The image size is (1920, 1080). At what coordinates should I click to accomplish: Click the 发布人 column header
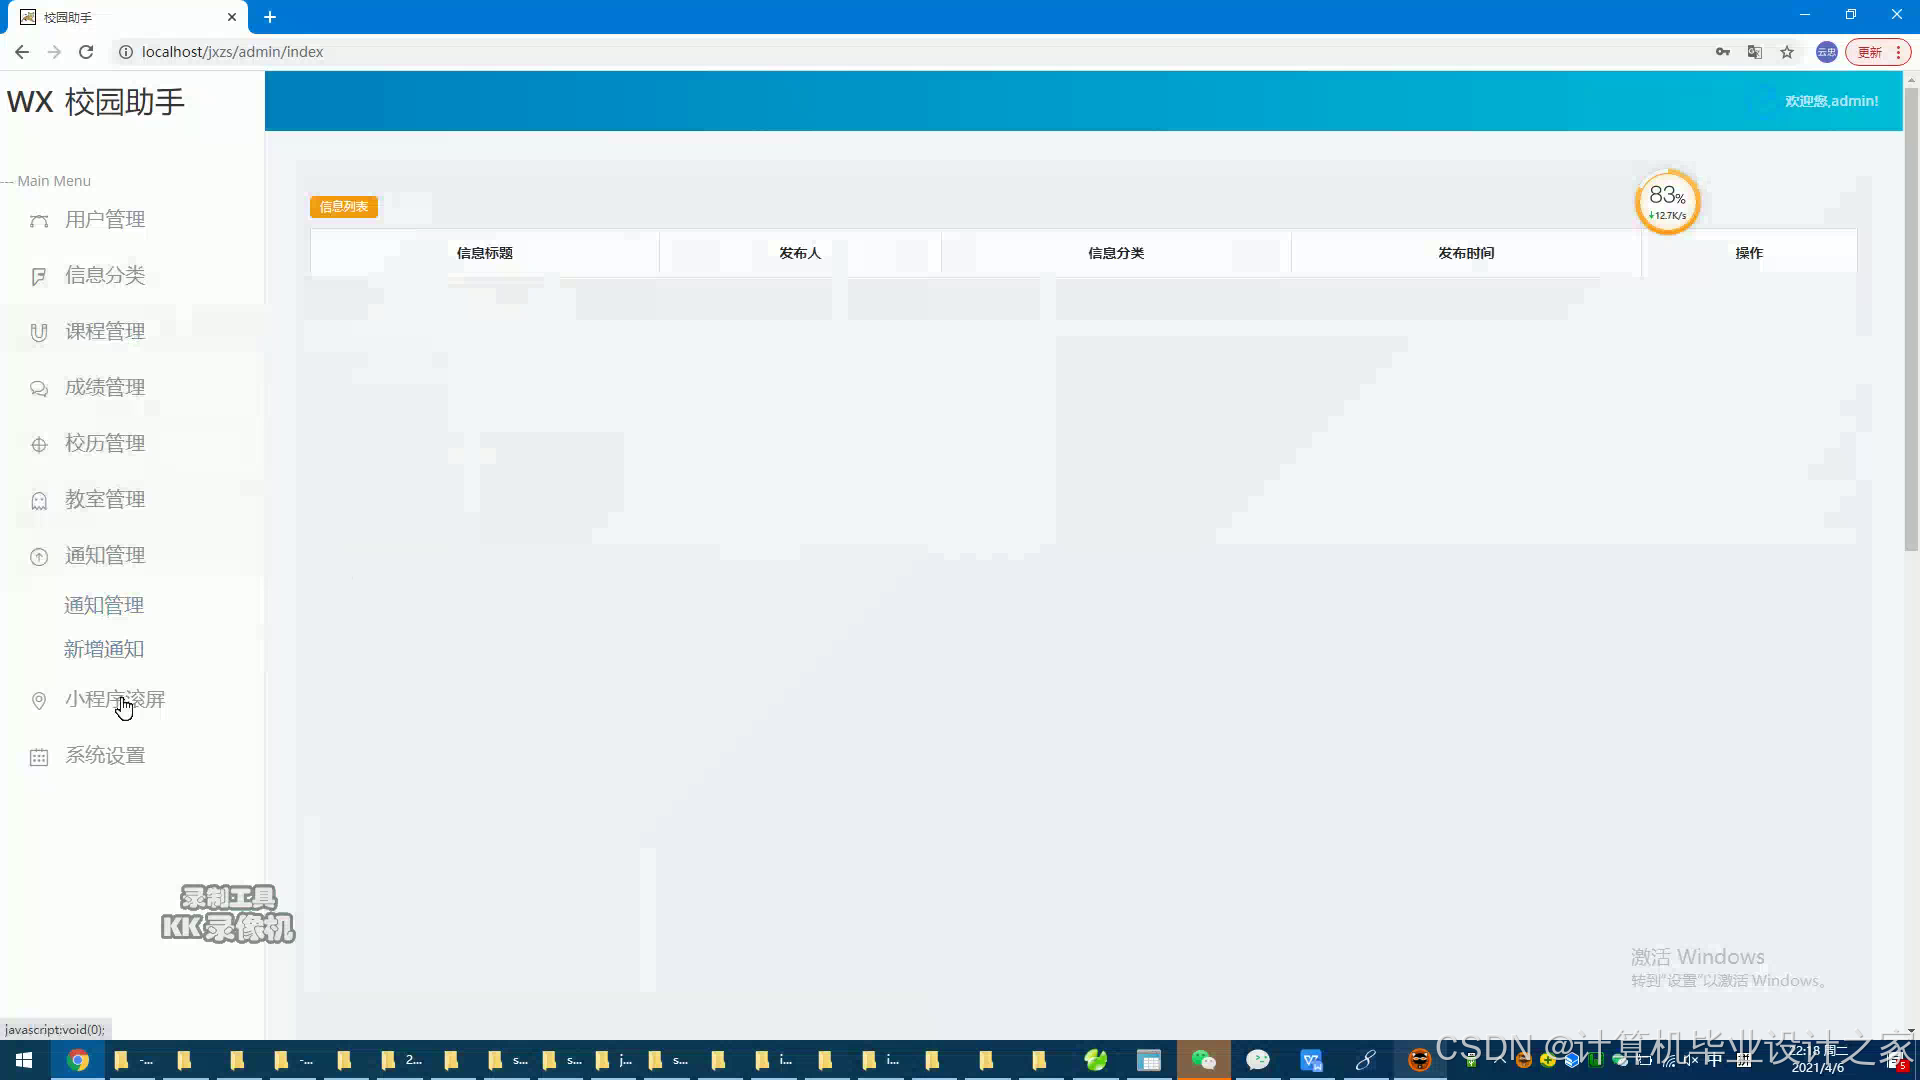tap(800, 253)
